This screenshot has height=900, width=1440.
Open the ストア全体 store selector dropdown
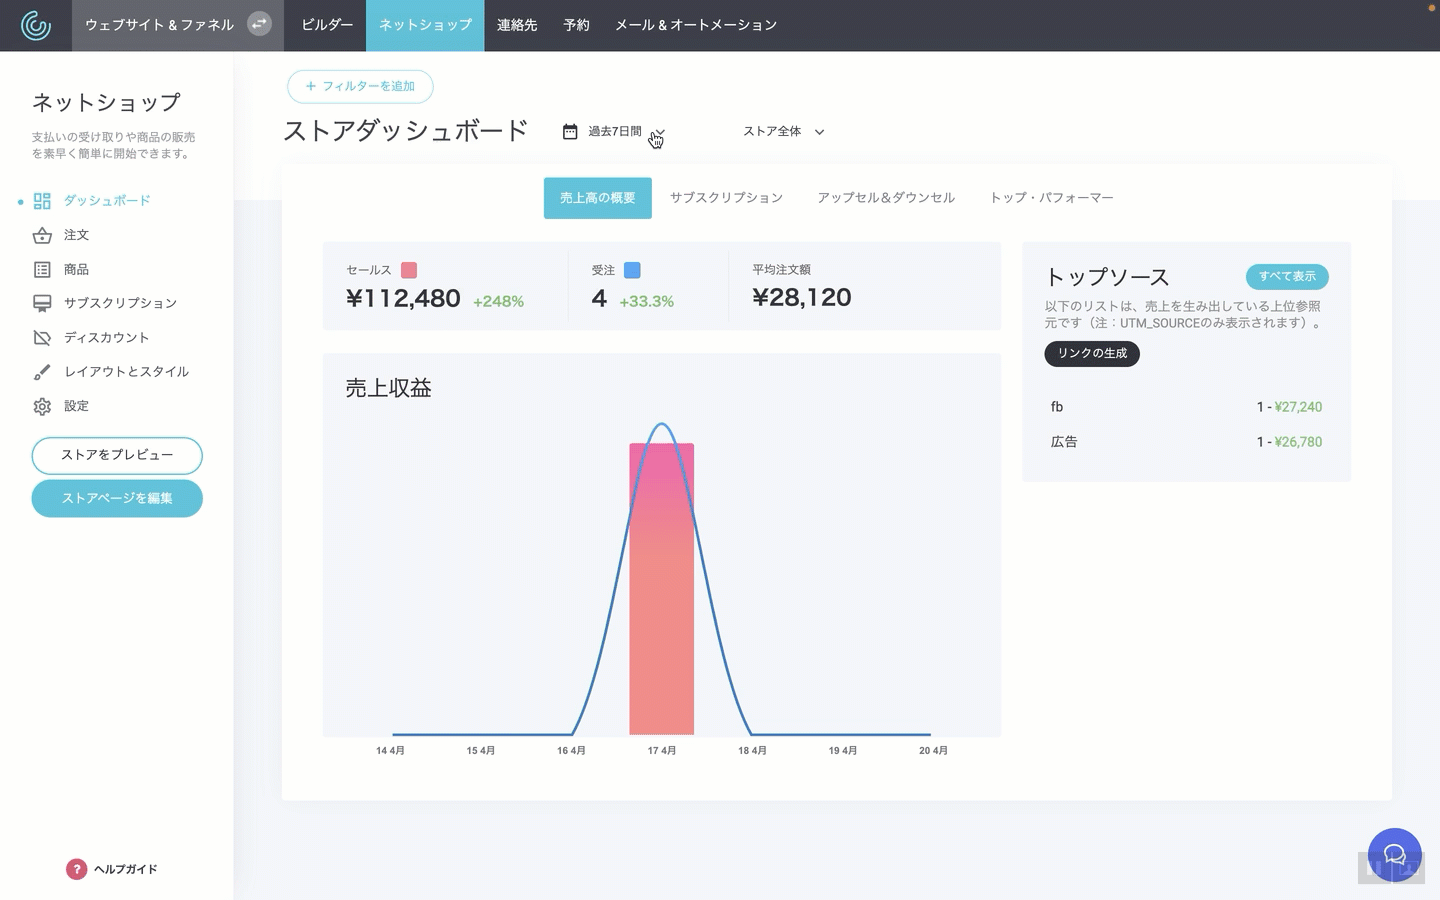coord(783,132)
